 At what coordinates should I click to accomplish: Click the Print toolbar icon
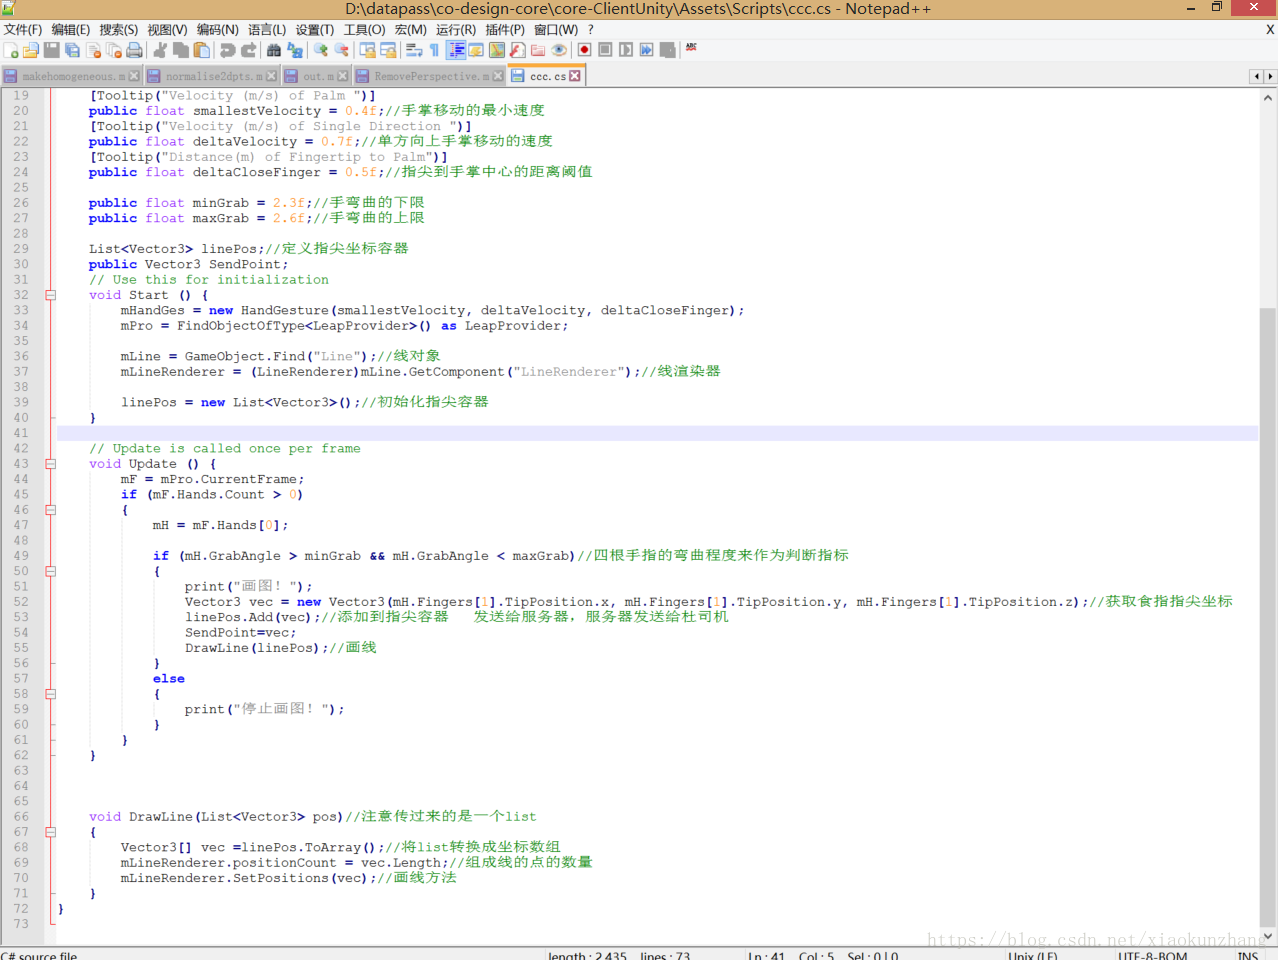pos(134,50)
